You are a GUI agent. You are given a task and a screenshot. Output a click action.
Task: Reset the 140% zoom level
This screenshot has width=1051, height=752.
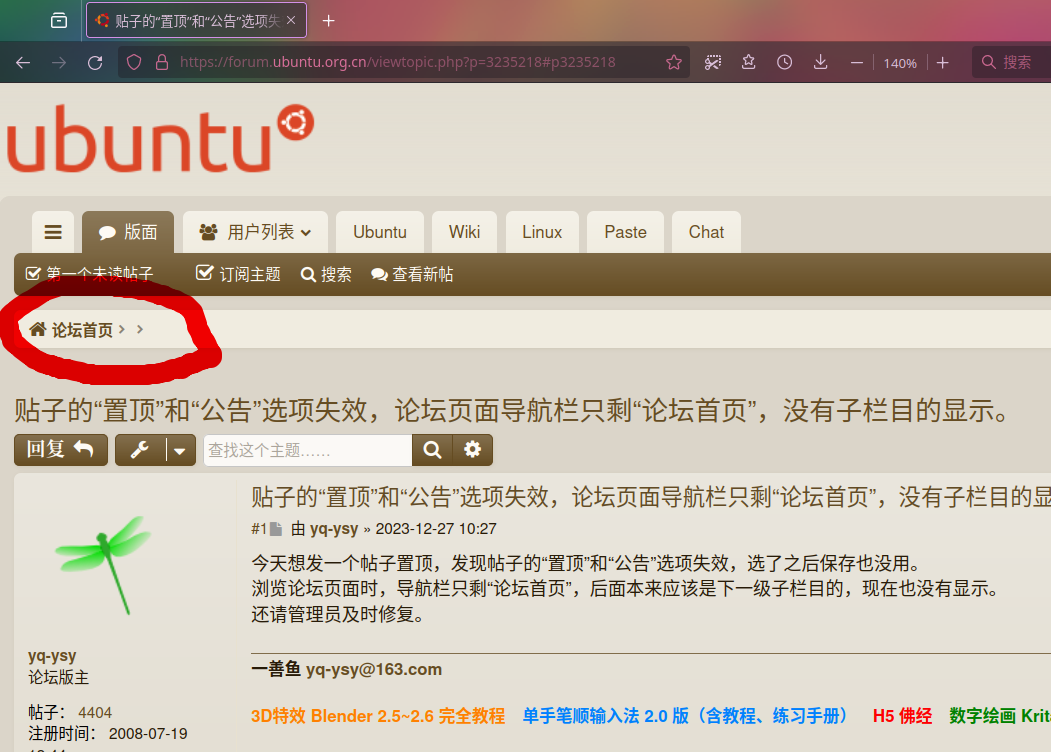point(900,63)
